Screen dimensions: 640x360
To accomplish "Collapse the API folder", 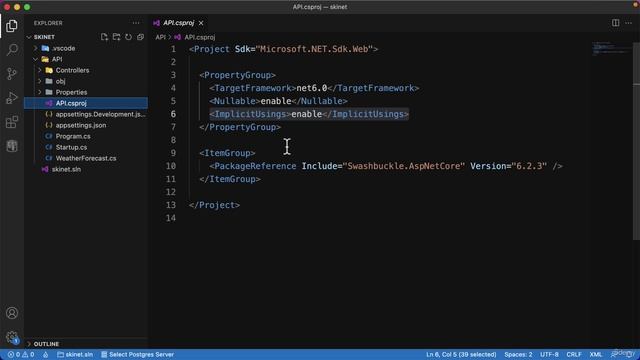I will [x=36, y=59].
